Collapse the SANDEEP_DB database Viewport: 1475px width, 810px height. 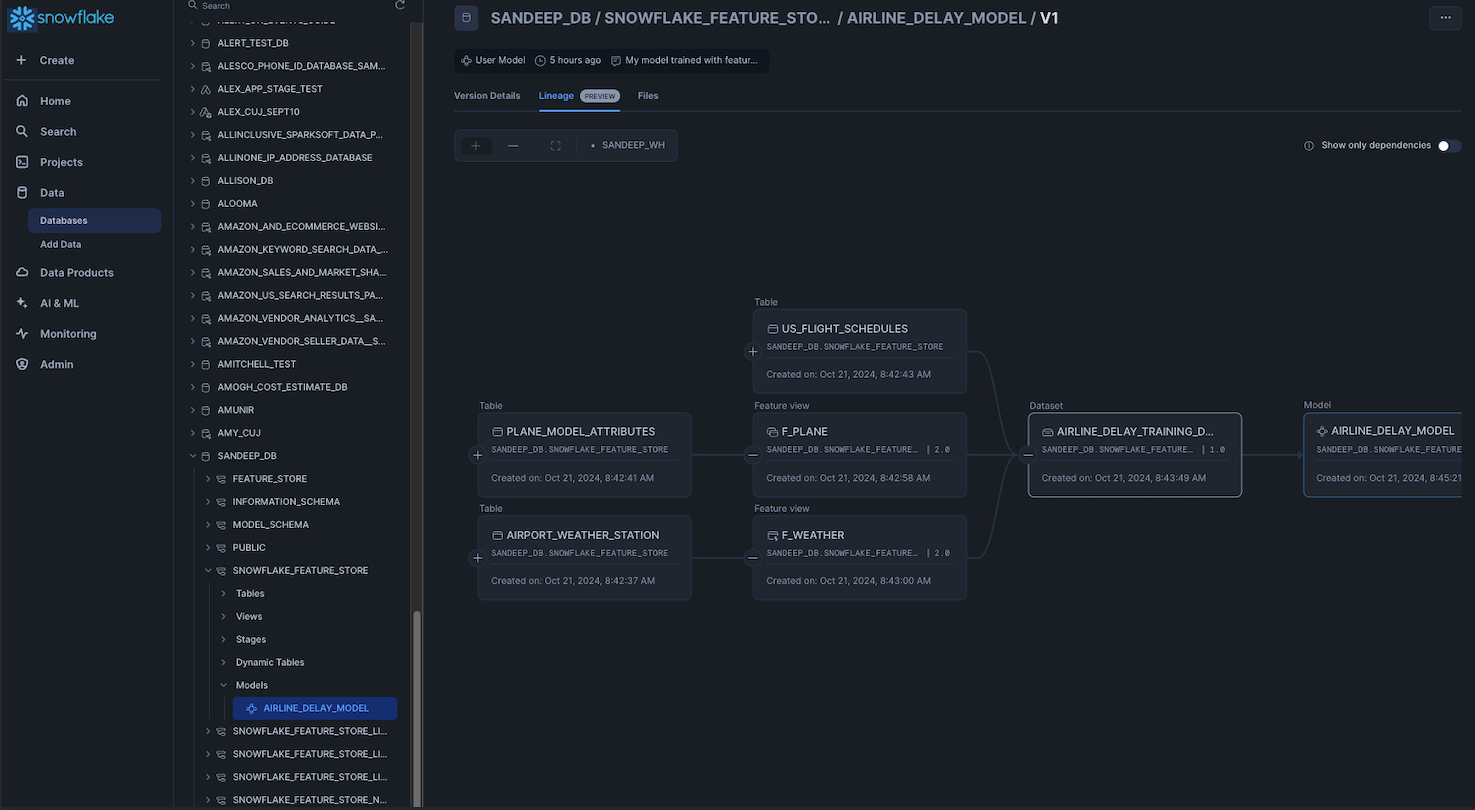[x=193, y=455]
